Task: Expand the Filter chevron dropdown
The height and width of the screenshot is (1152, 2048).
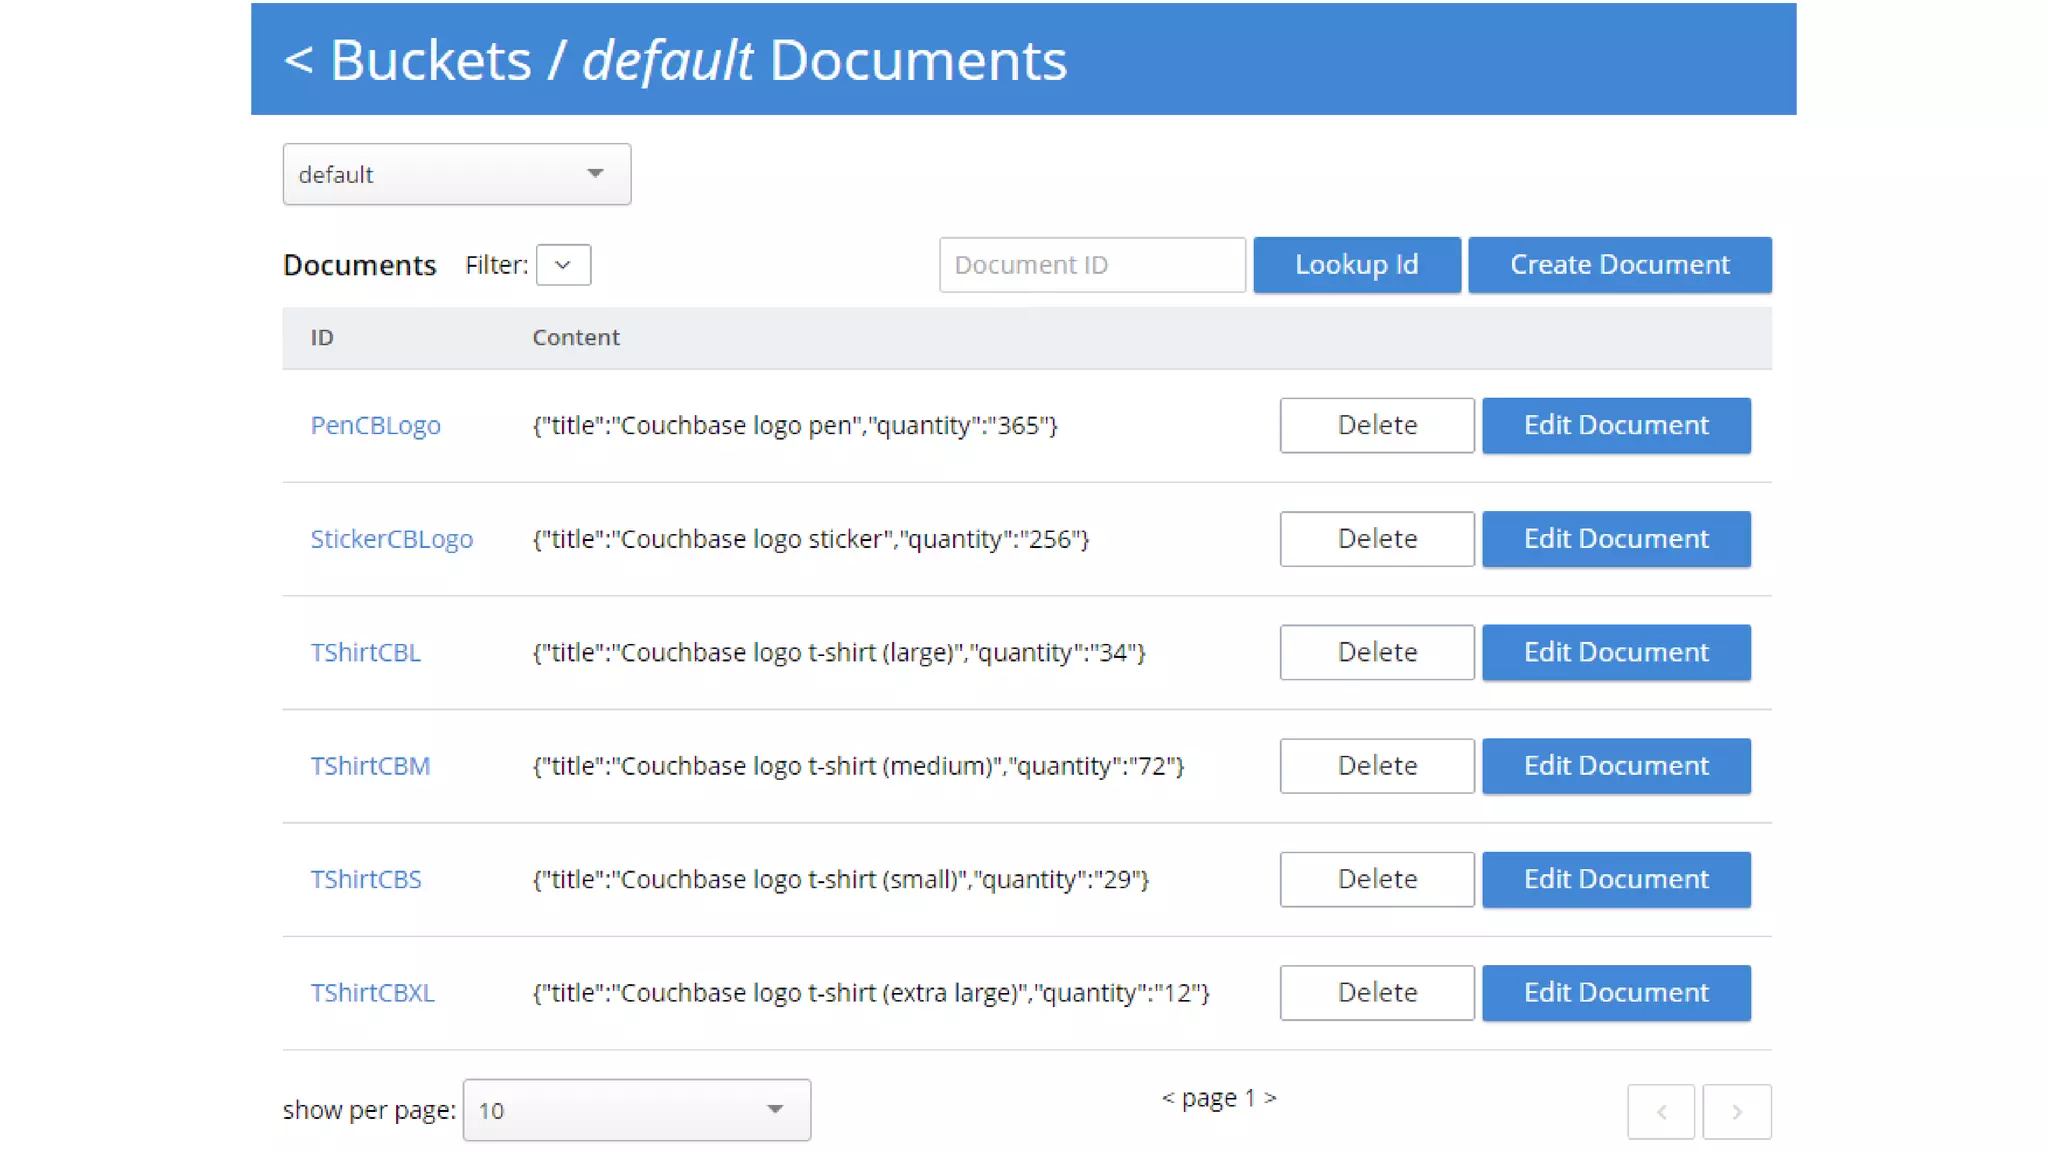Action: [563, 265]
